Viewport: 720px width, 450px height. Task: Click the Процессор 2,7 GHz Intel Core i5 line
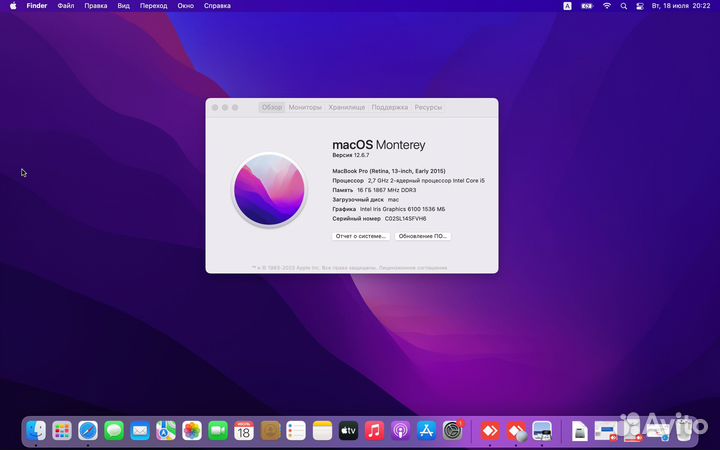tap(408, 180)
